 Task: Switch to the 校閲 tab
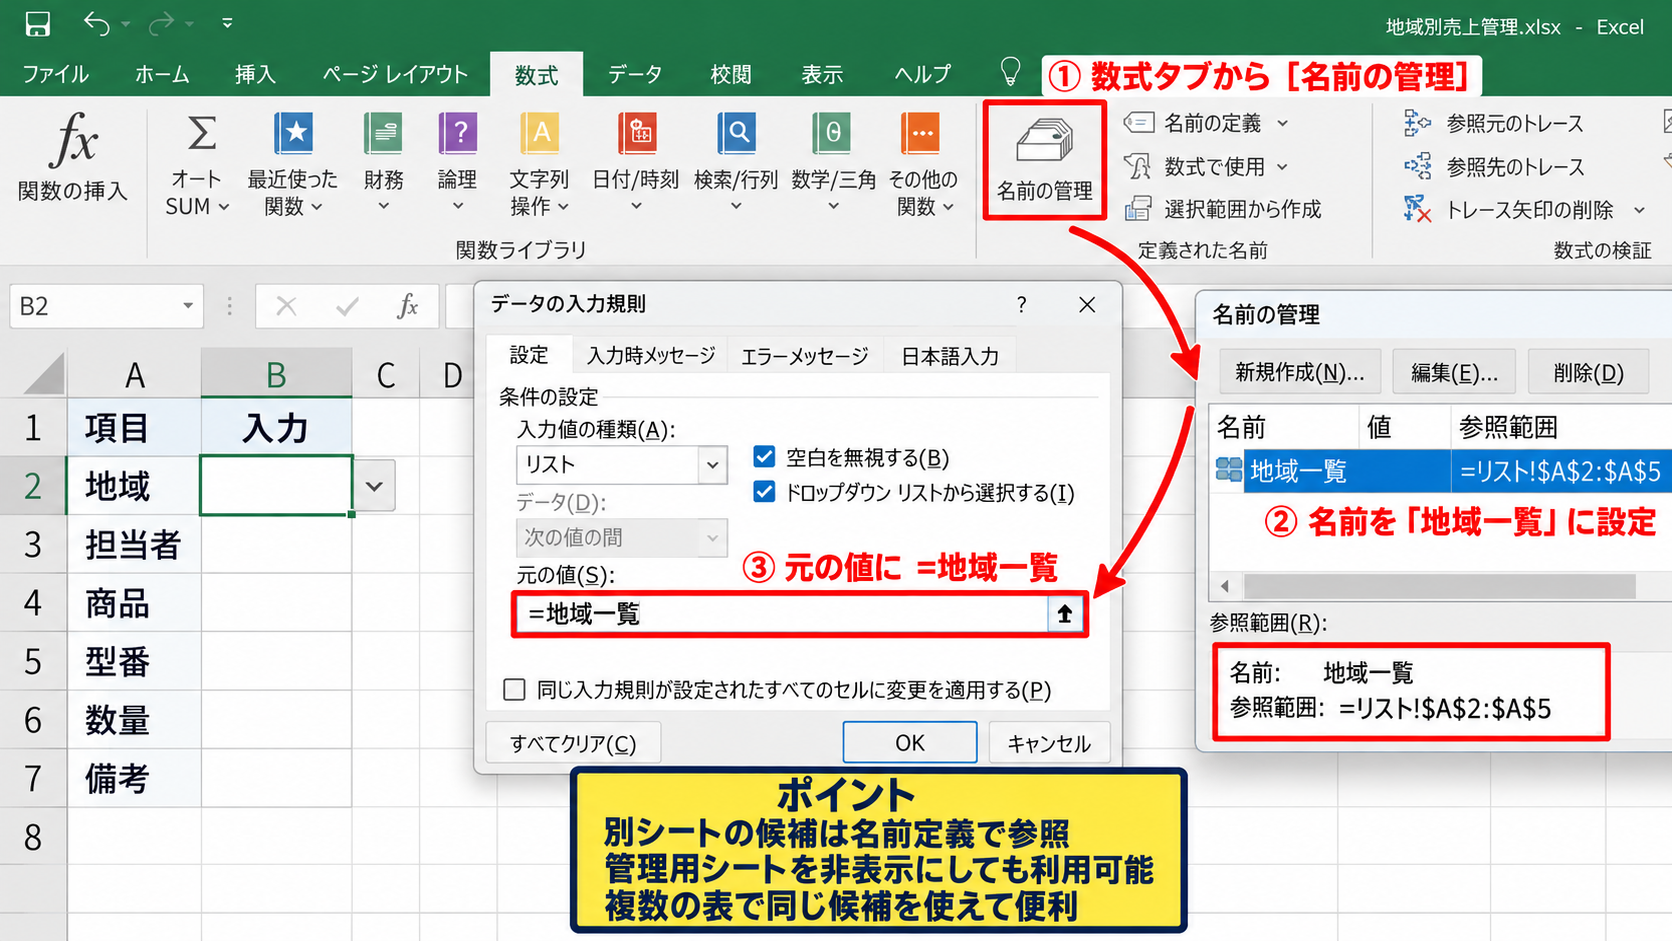pyautogui.click(x=731, y=74)
